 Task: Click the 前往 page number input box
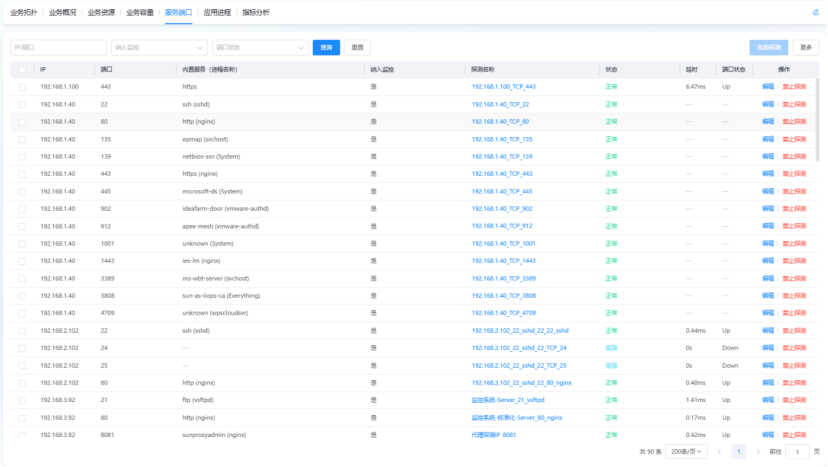[797, 452]
